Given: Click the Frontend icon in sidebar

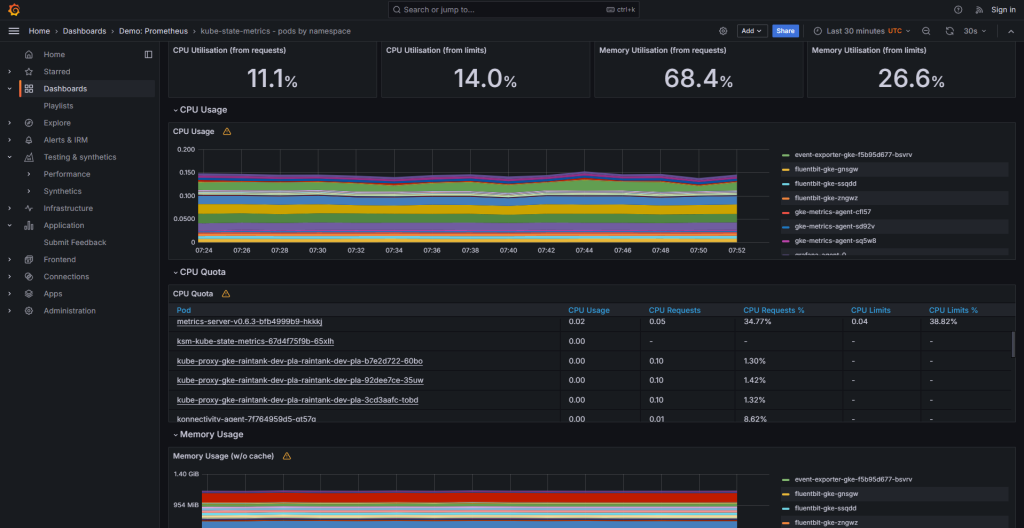Looking at the screenshot, I should [29, 259].
